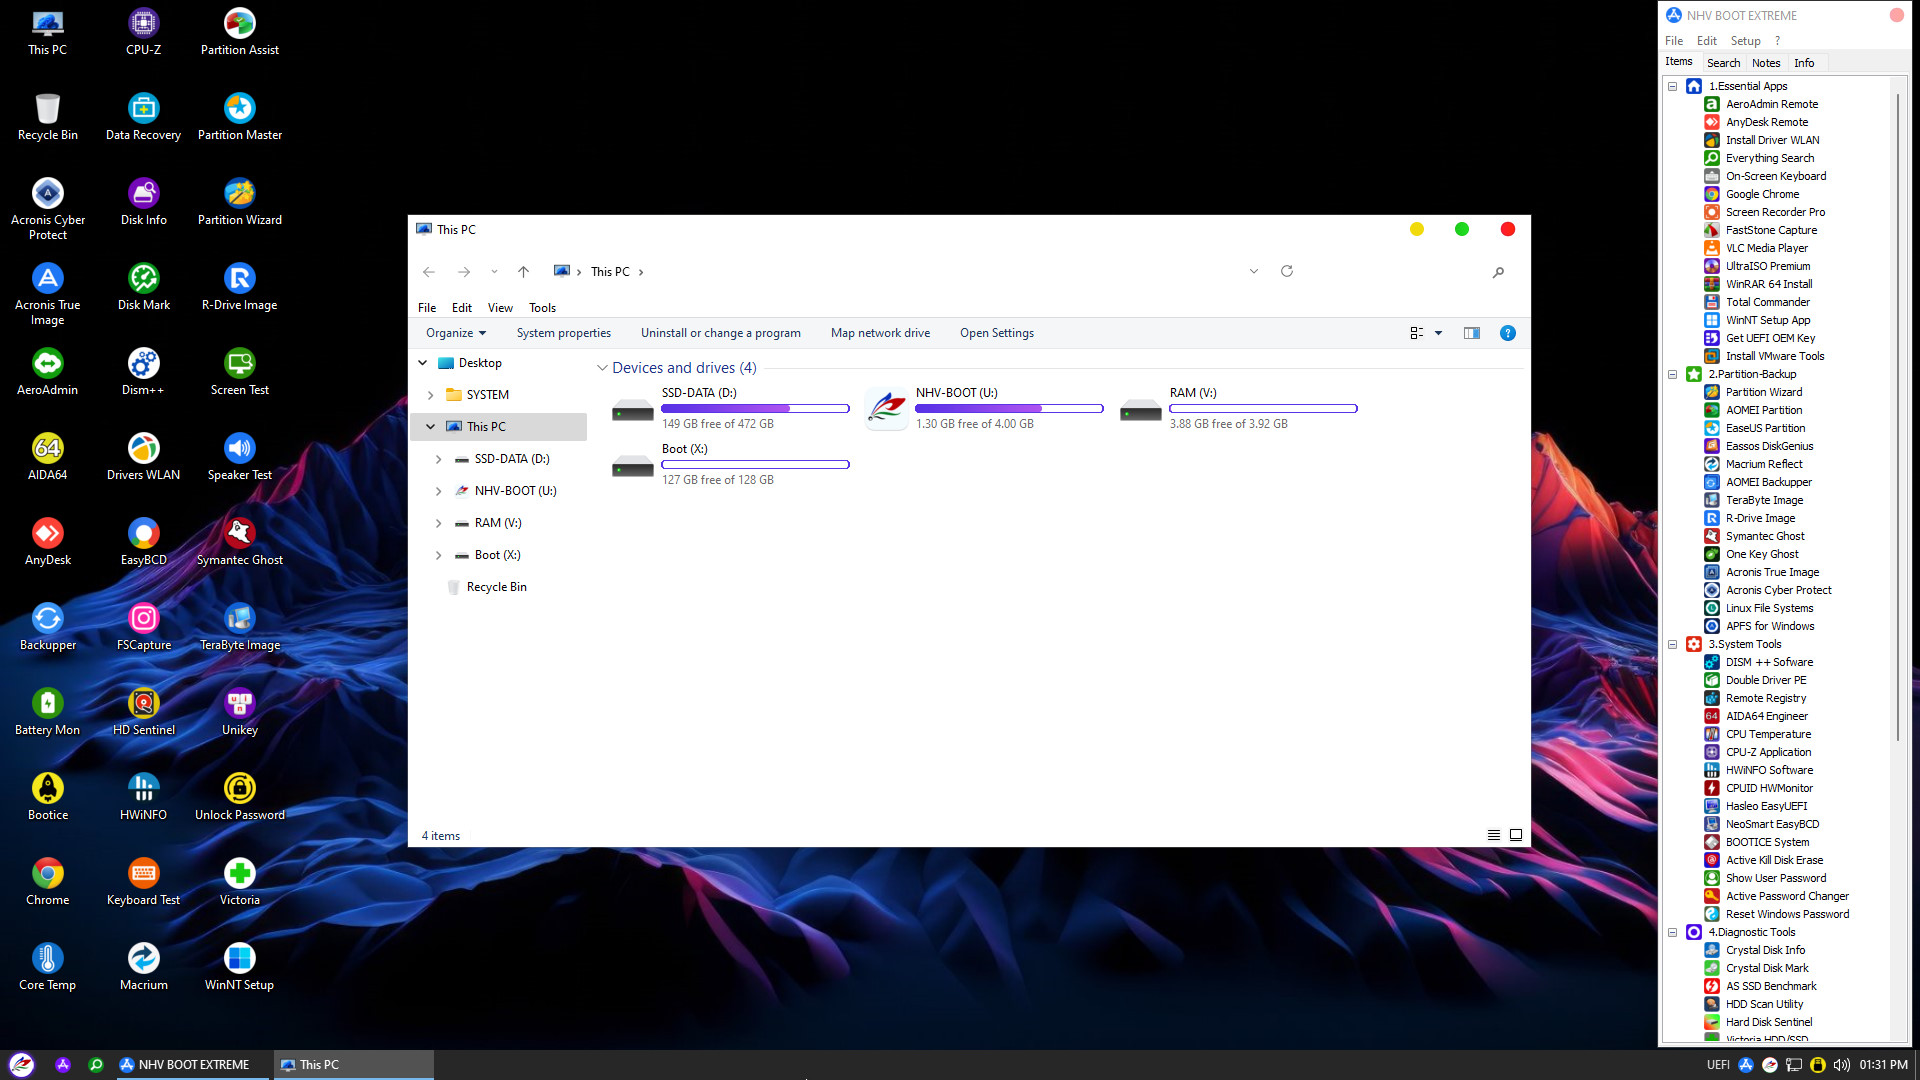Screen dimensions: 1920x1080
Task: Open the Symantec Ghost desktop icon
Action: click(239, 534)
